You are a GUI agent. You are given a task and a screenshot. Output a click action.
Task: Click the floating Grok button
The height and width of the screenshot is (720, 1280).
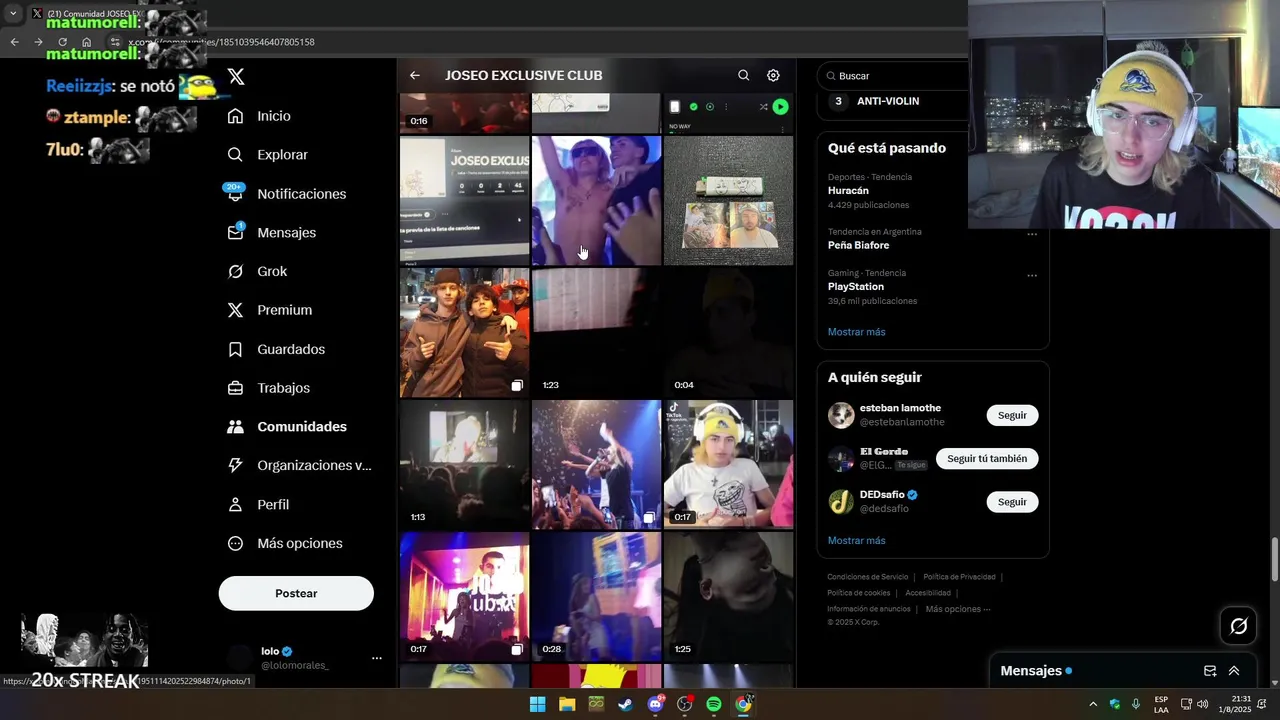tap(1239, 626)
